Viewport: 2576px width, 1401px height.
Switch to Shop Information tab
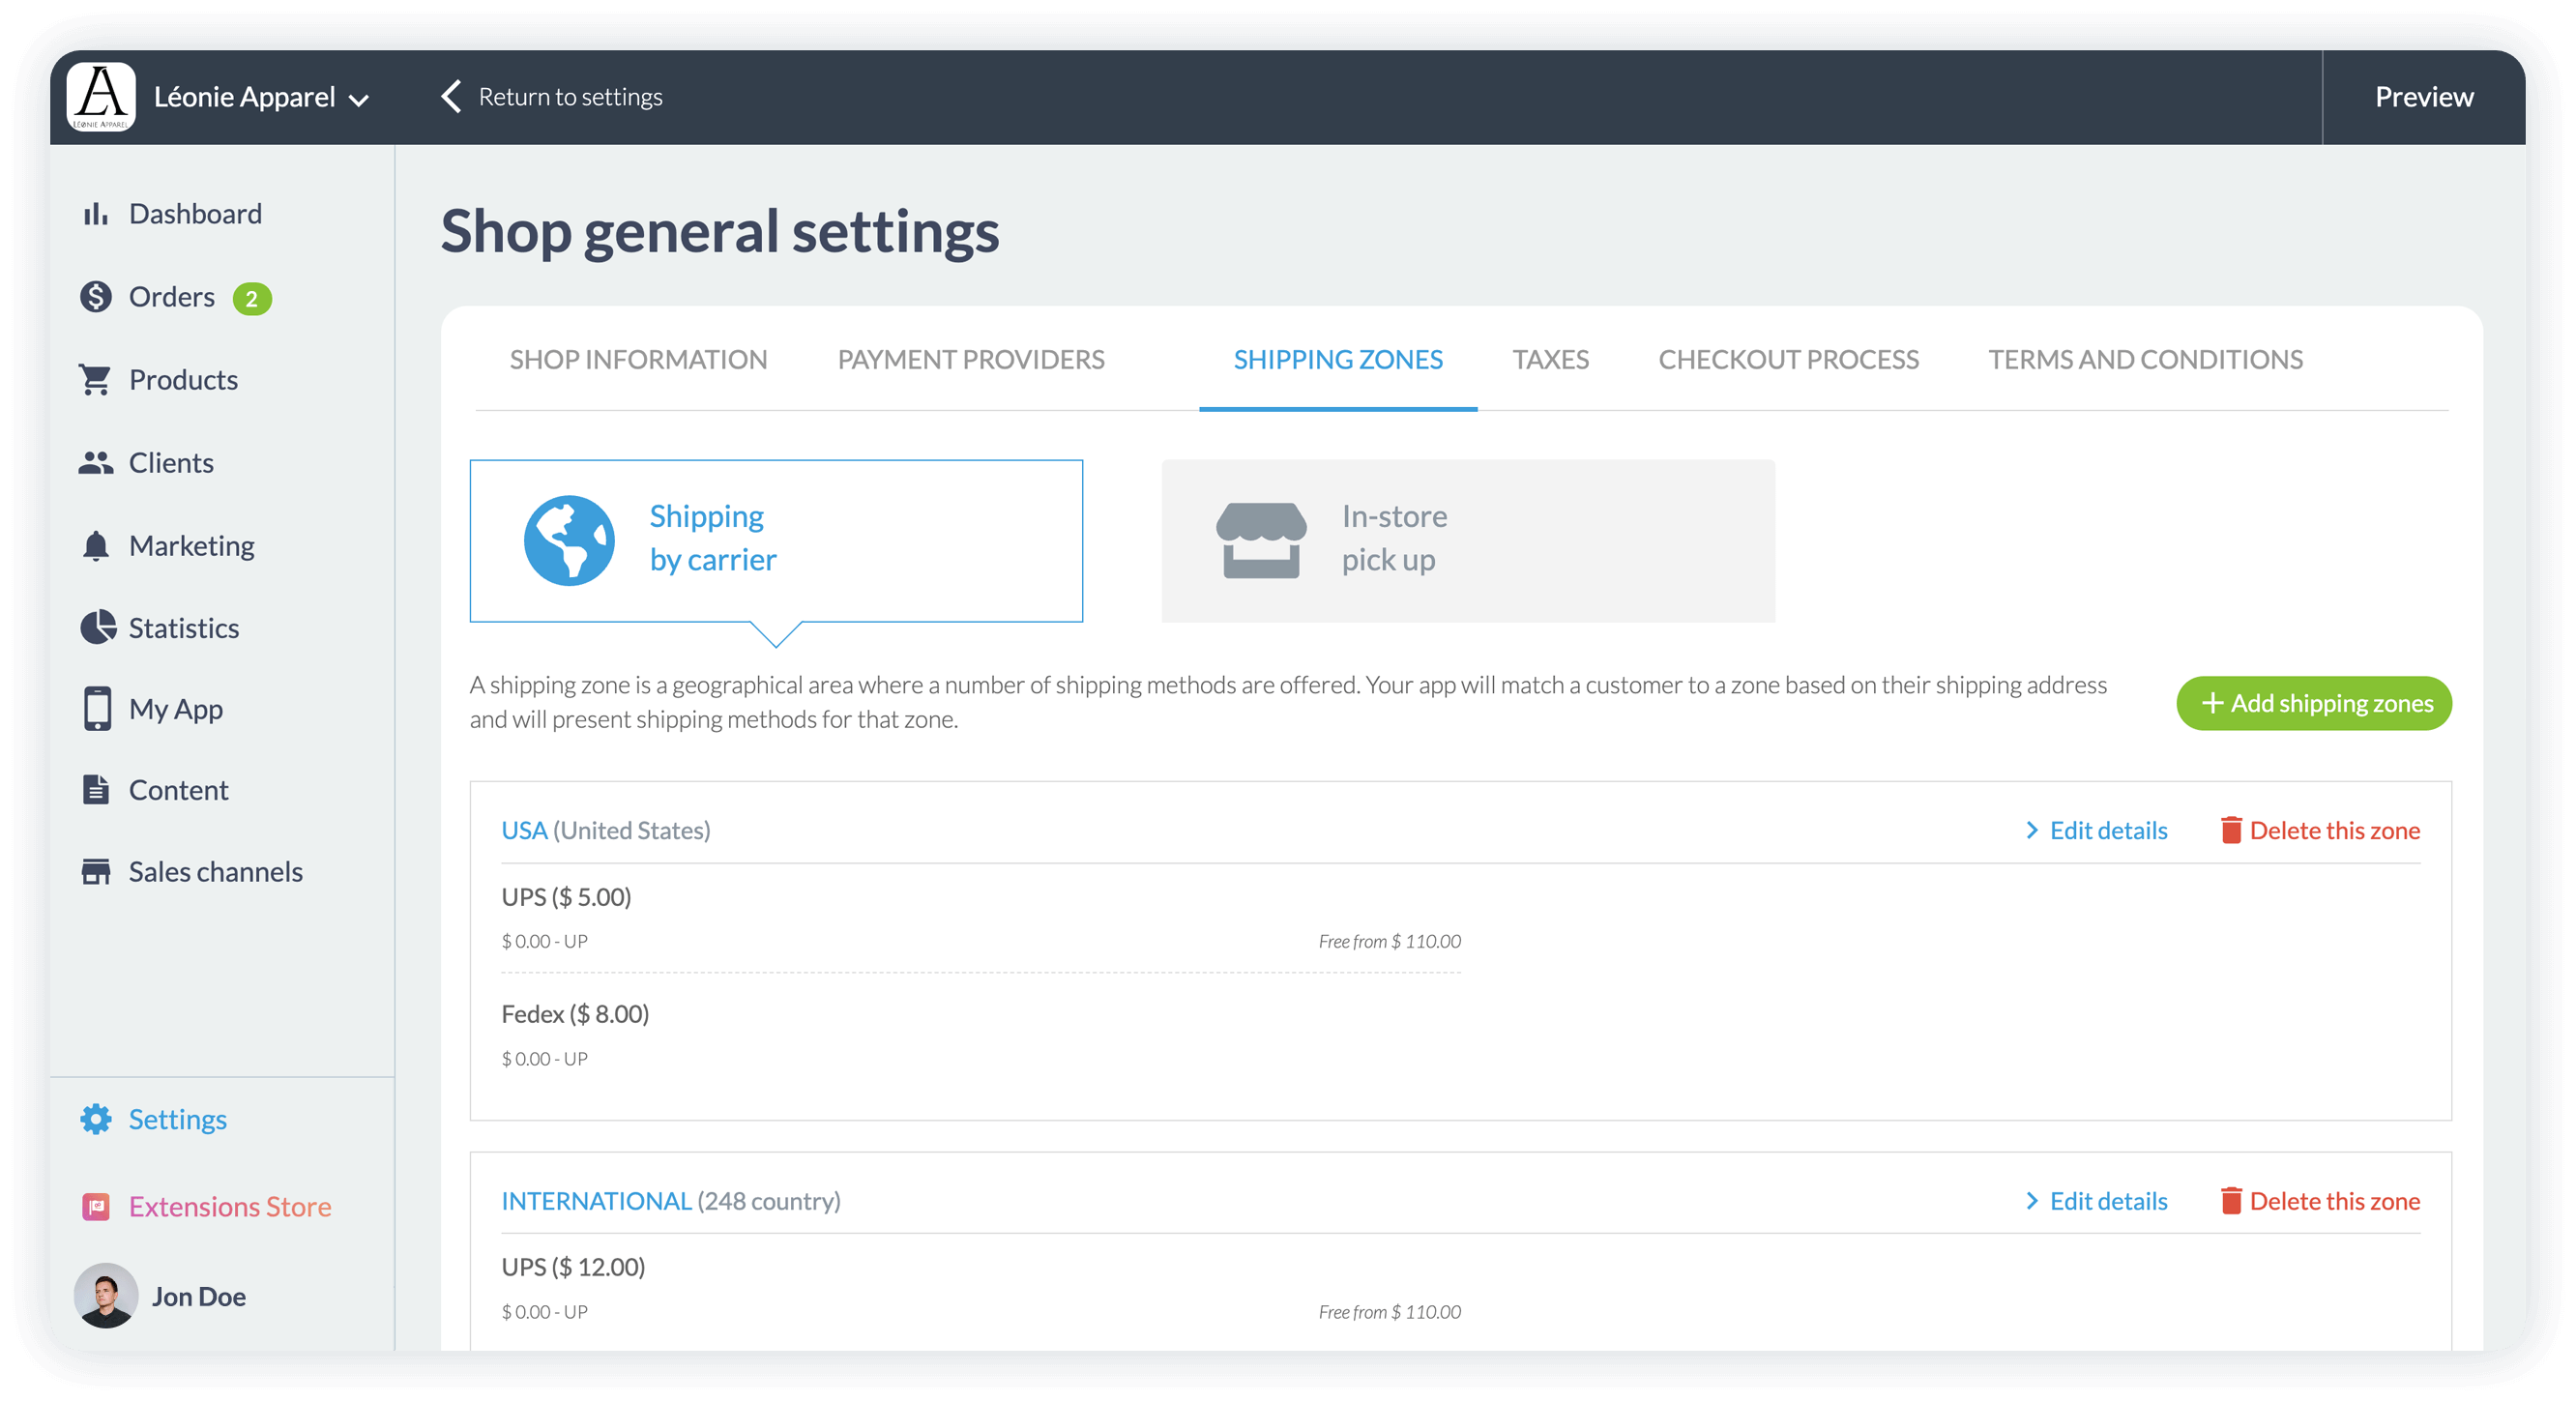click(x=638, y=359)
